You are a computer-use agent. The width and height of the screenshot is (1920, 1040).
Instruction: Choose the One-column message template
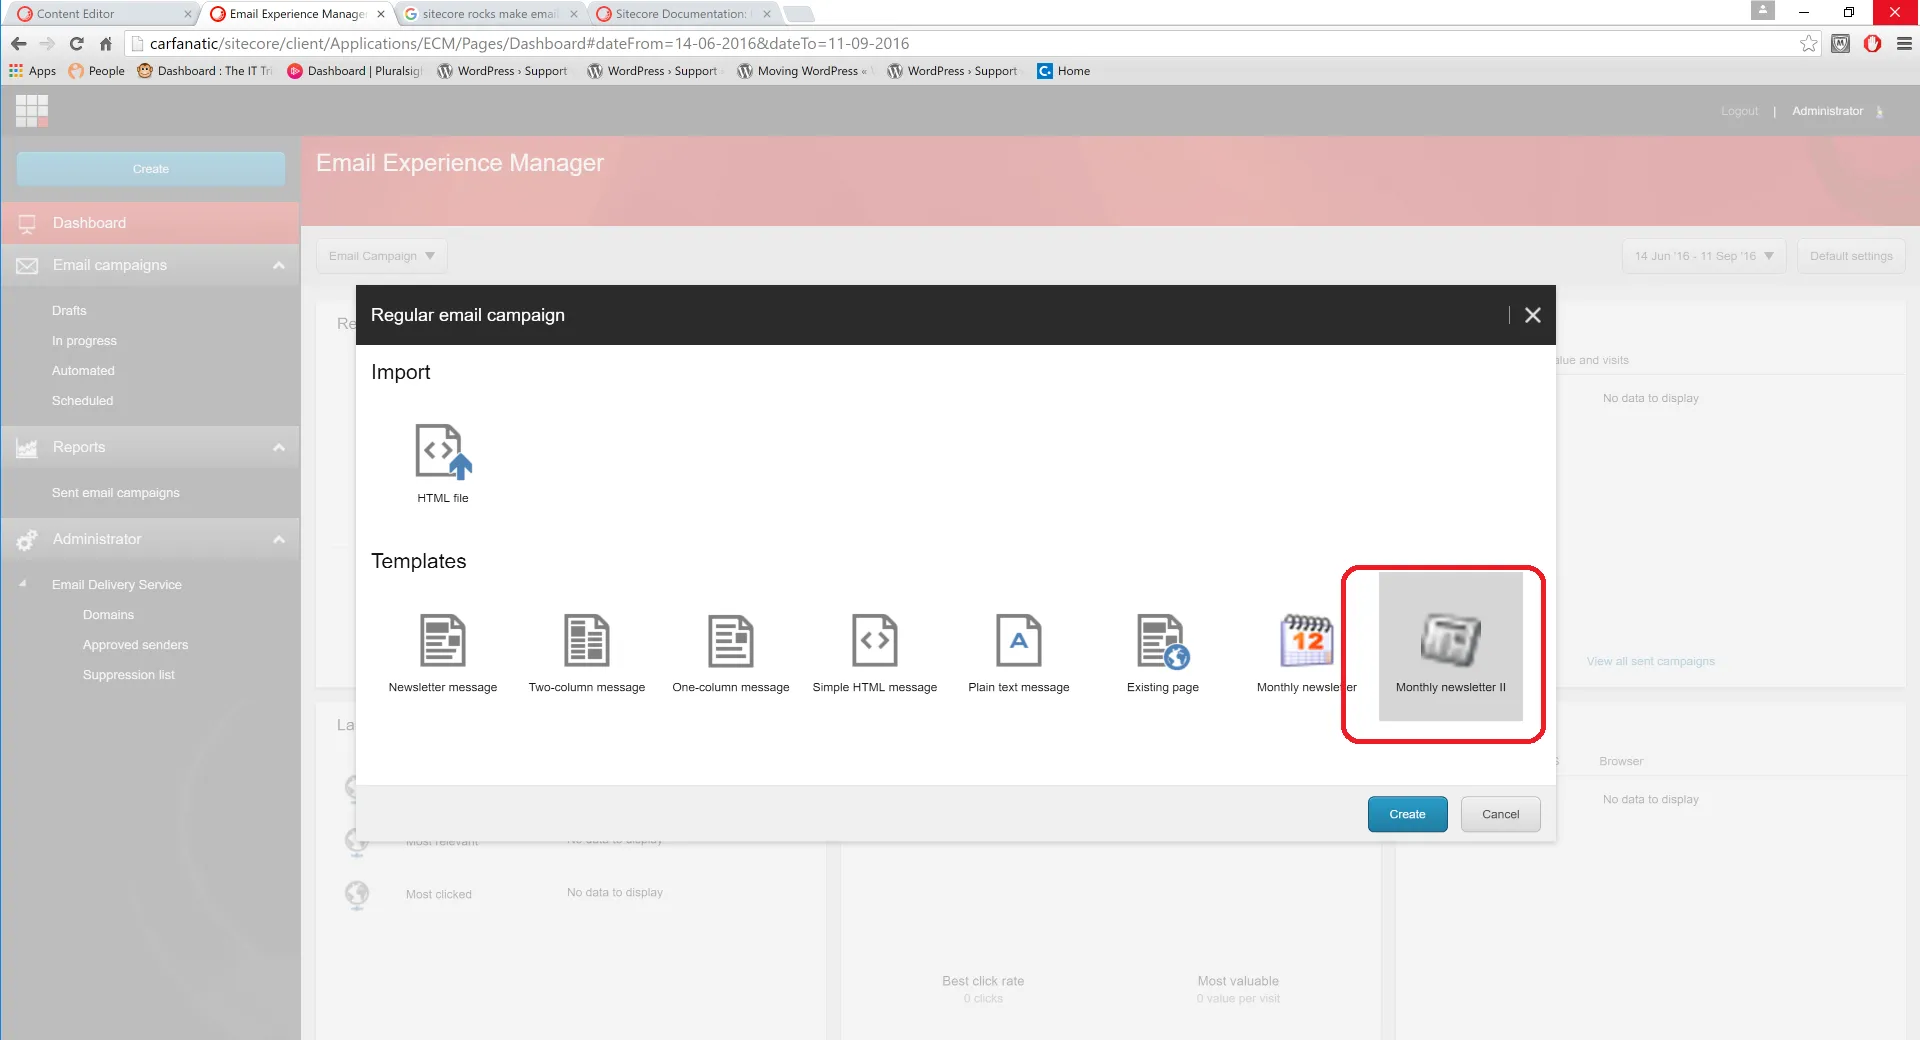(731, 653)
